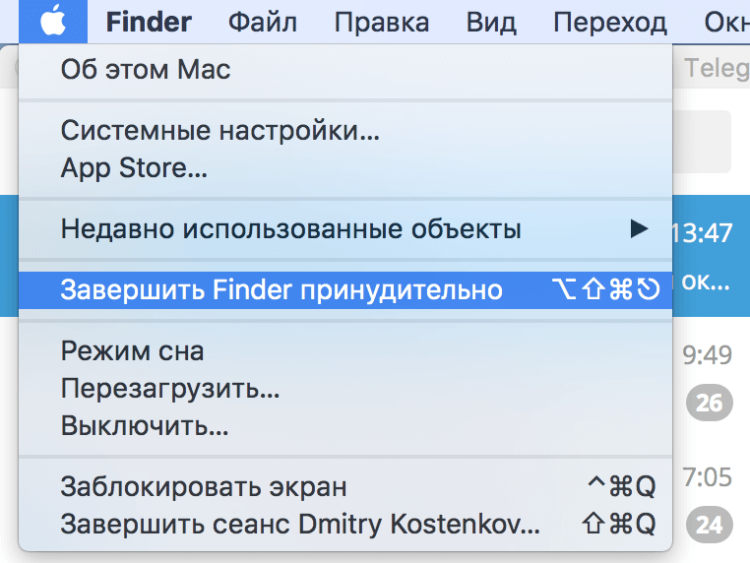The height and width of the screenshot is (563, 750).
Task: Open the Finder menu in the menu bar
Action: (x=149, y=22)
